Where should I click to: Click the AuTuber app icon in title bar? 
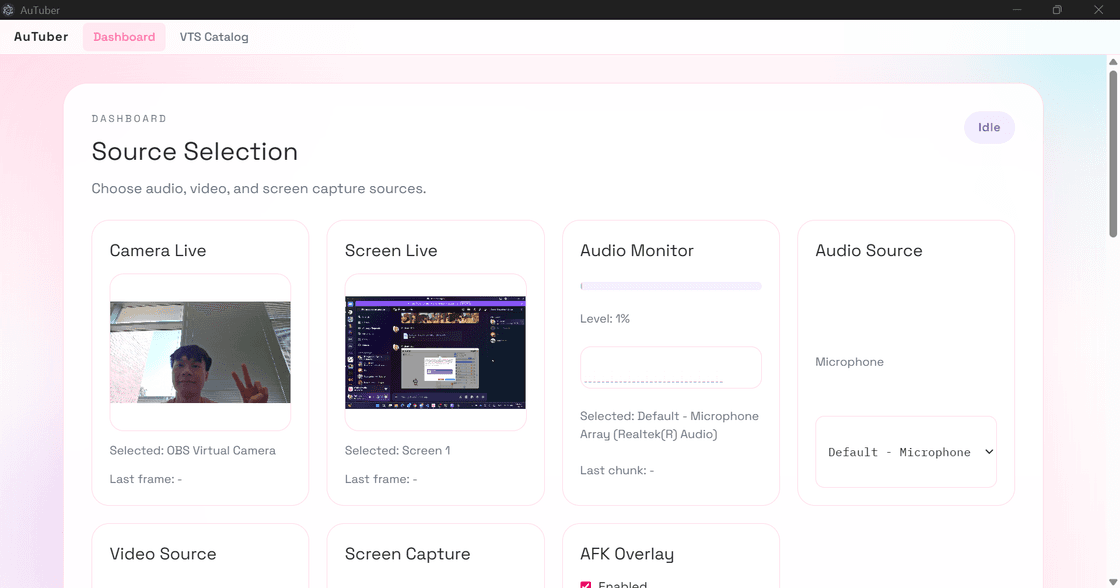coord(9,10)
